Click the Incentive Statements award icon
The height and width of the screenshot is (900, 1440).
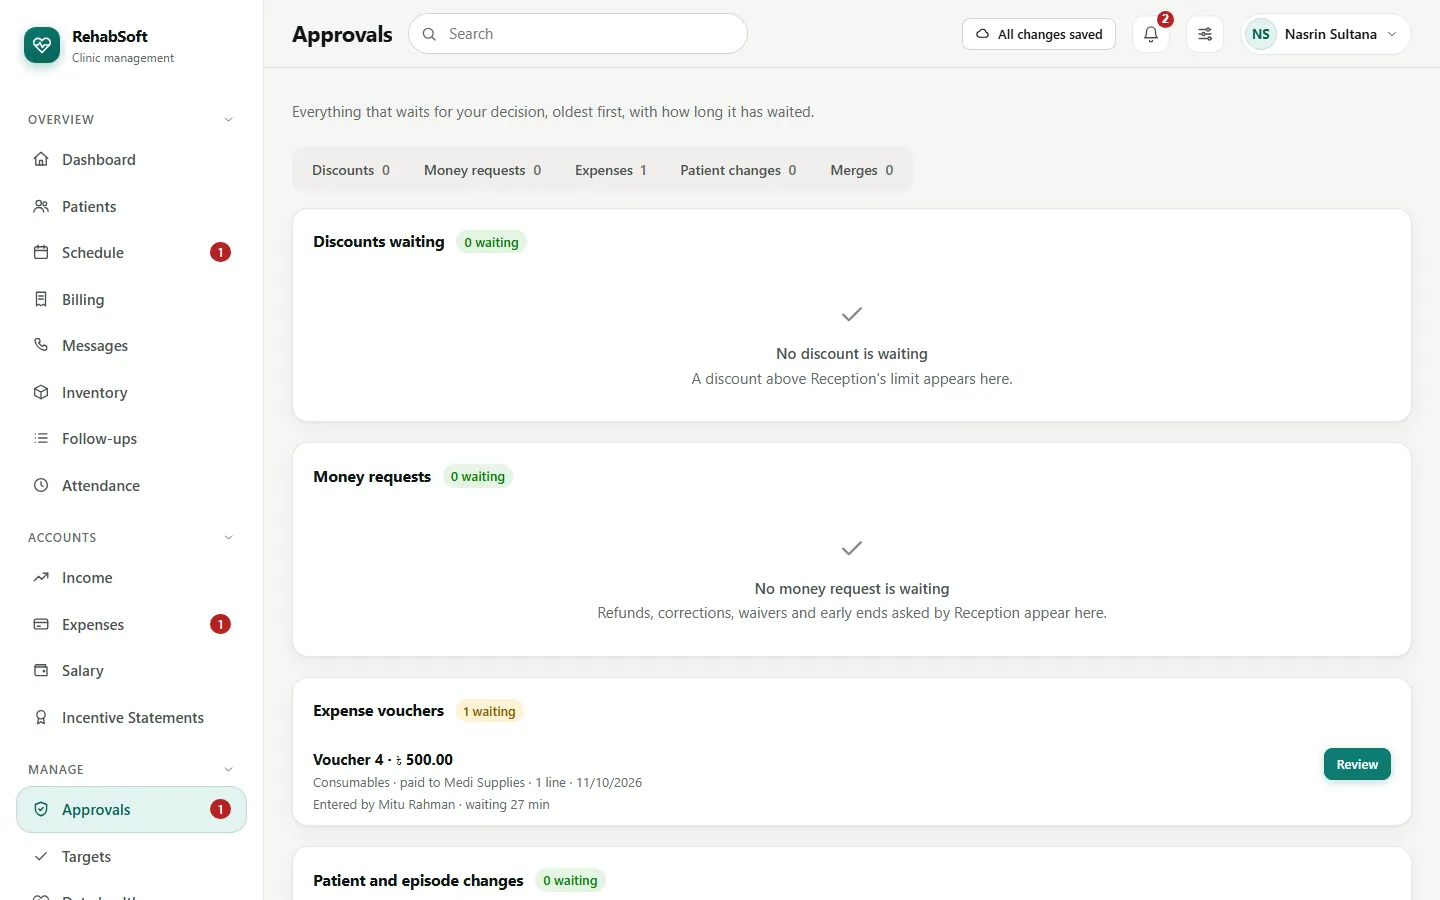pyautogui.click(x=41, y=717)
